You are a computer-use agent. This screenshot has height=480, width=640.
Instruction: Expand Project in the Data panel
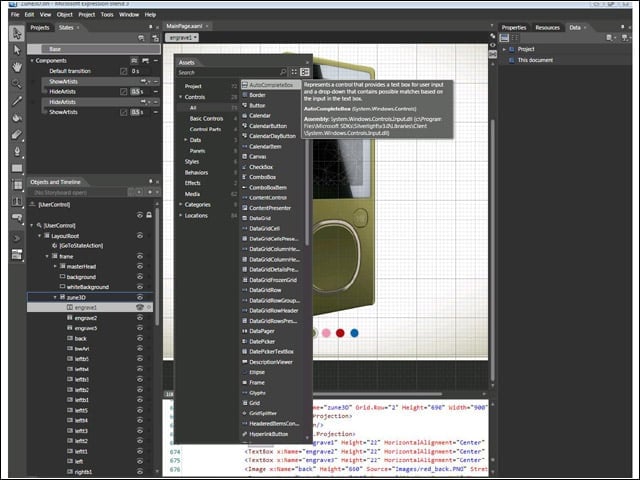[504, 49]
